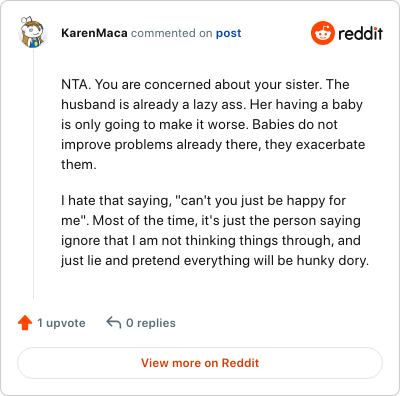Select the "0 replies" count label

(151, 323)
